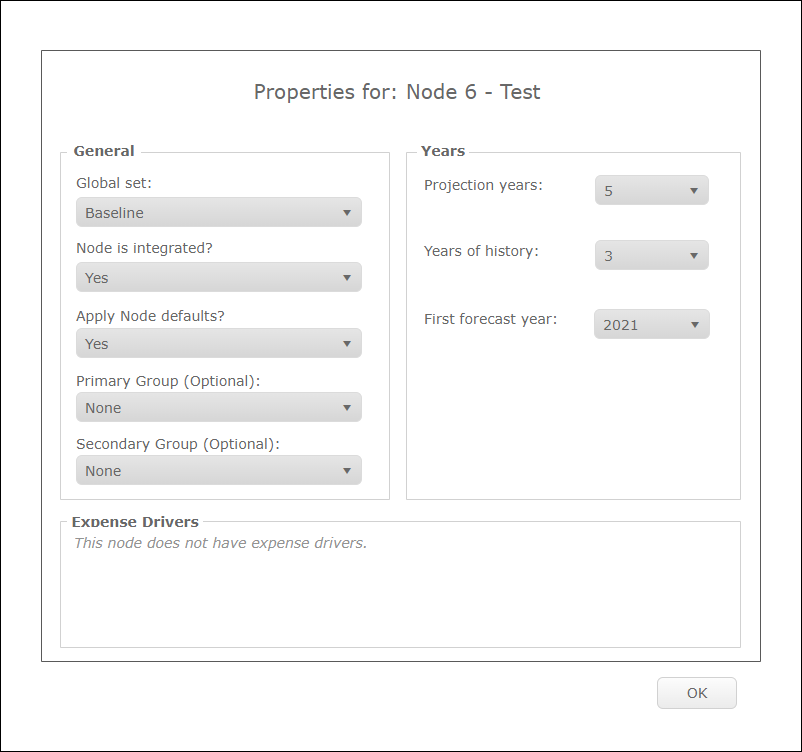Click the arrow on the Global set dropdown
The image size is (802, 752).
(x=347, y=213)
